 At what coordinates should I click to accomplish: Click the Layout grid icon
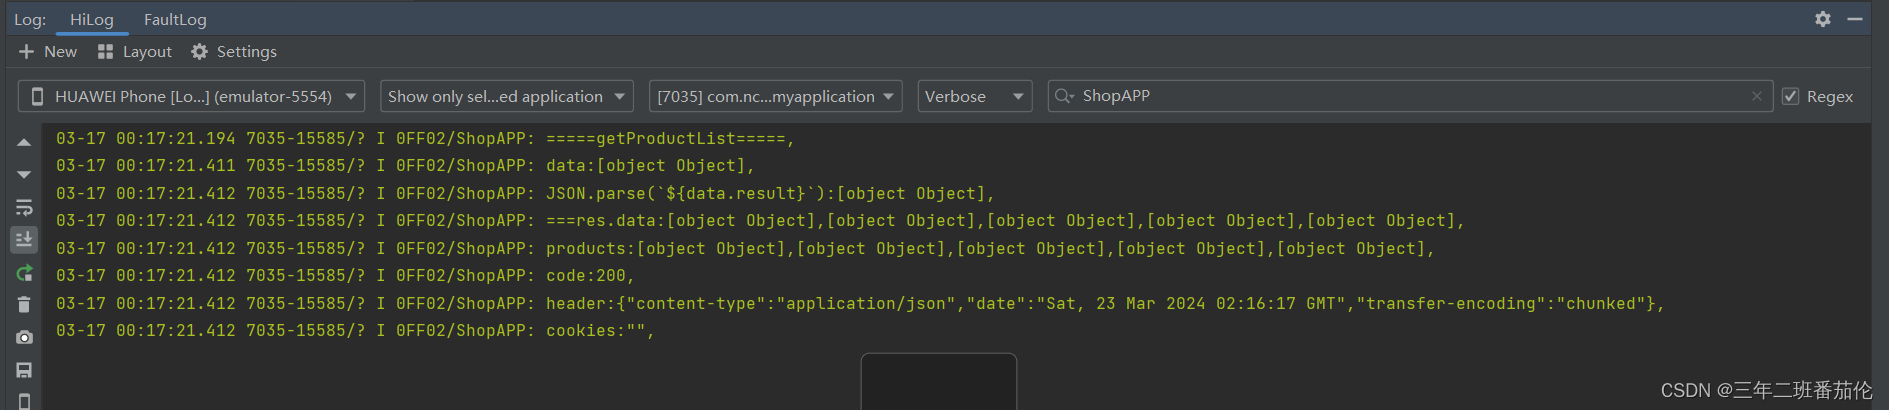click(x=105, y=51)
